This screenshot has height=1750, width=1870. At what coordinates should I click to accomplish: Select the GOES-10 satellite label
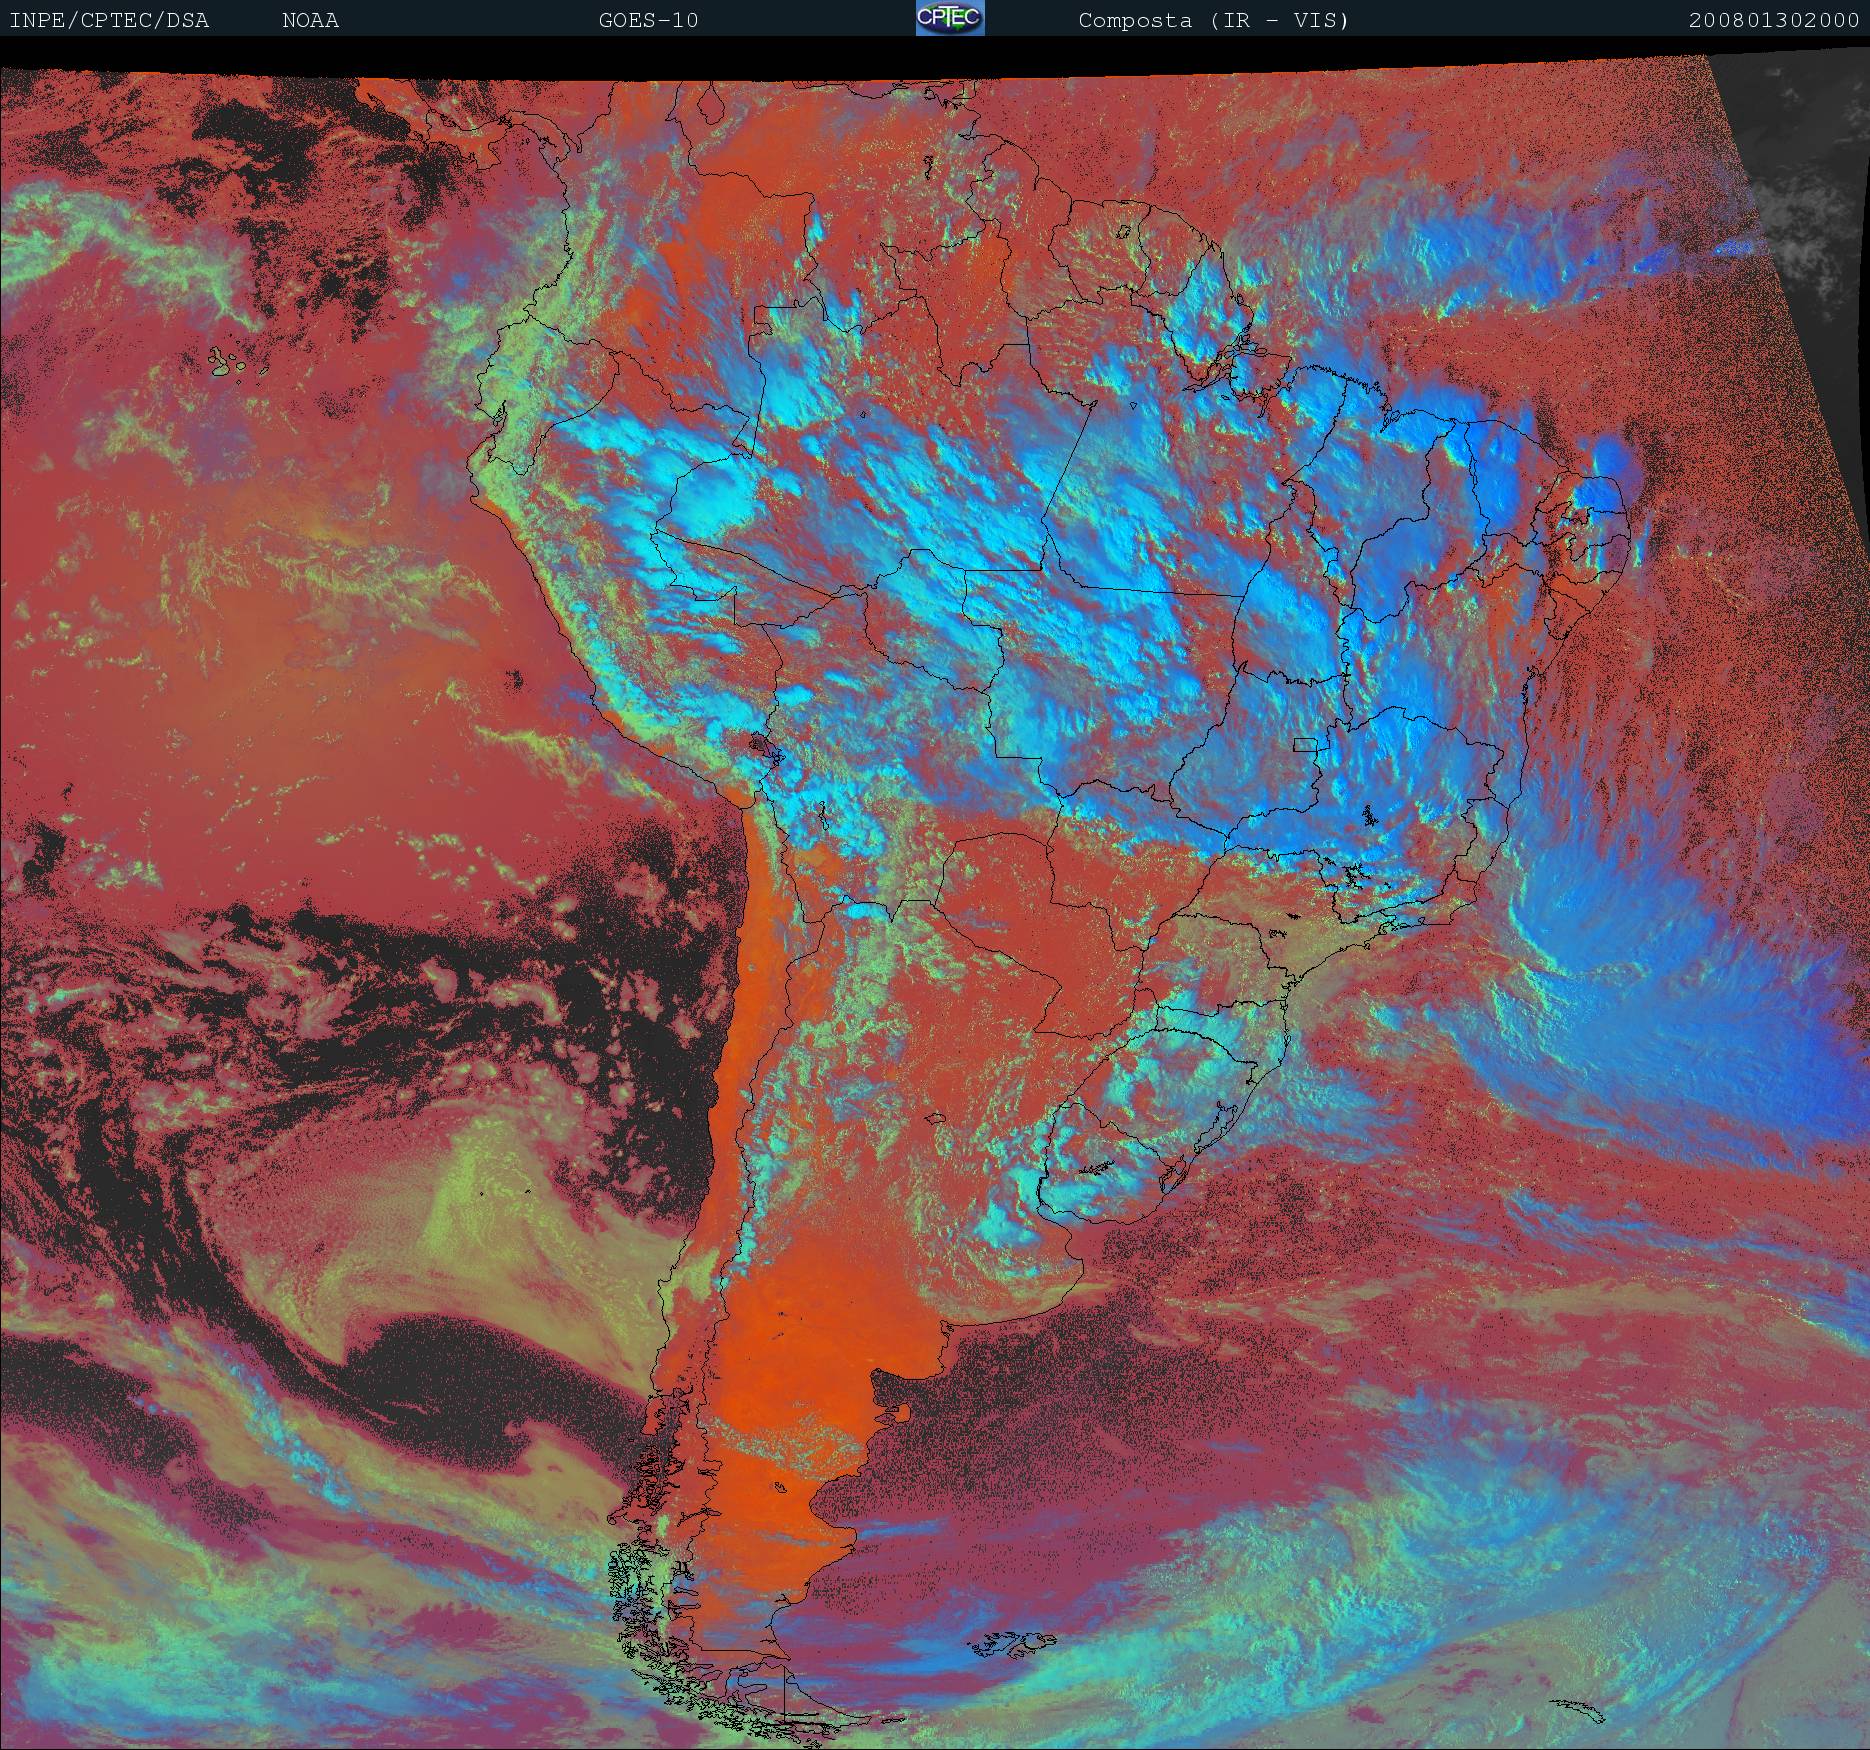pos(648,20)
